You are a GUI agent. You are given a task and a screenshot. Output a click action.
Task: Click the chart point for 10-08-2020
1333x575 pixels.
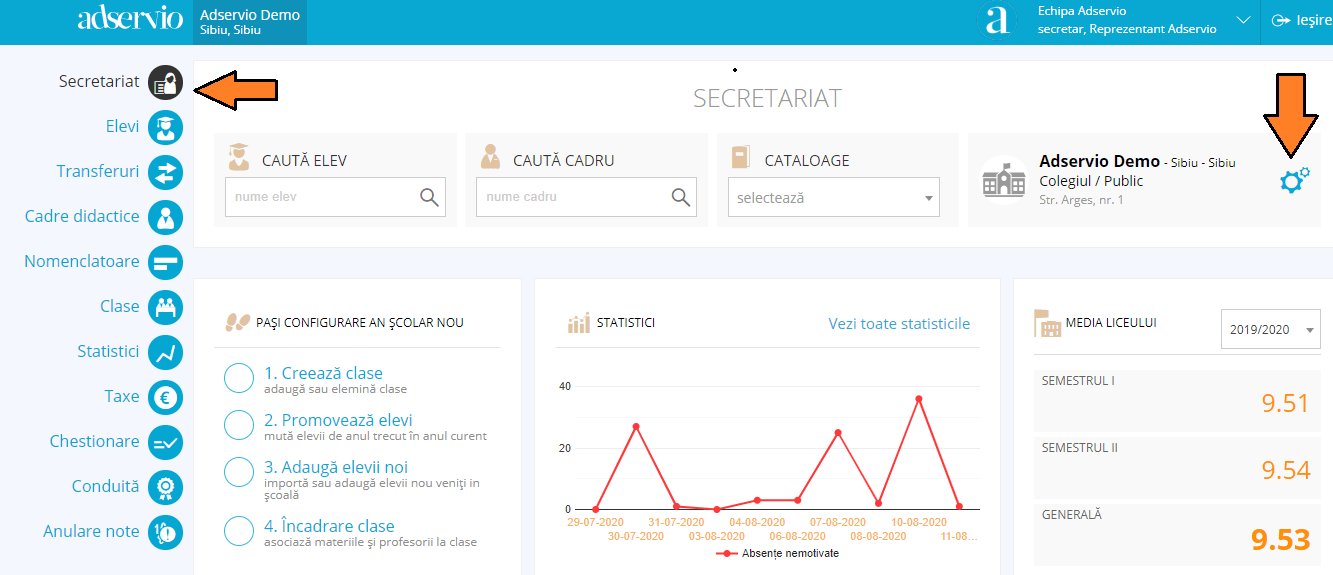(919, 398)
